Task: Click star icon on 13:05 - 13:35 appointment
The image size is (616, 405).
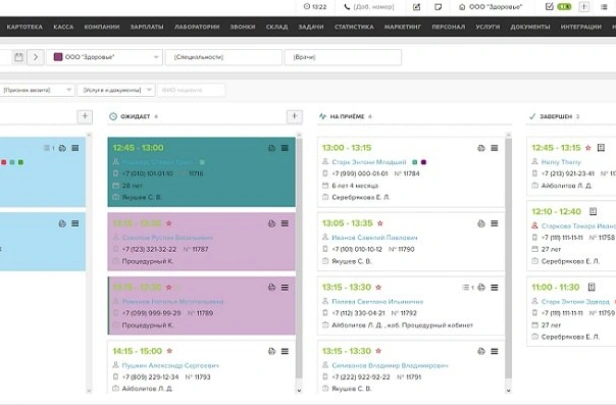Action: pos(380,223)
